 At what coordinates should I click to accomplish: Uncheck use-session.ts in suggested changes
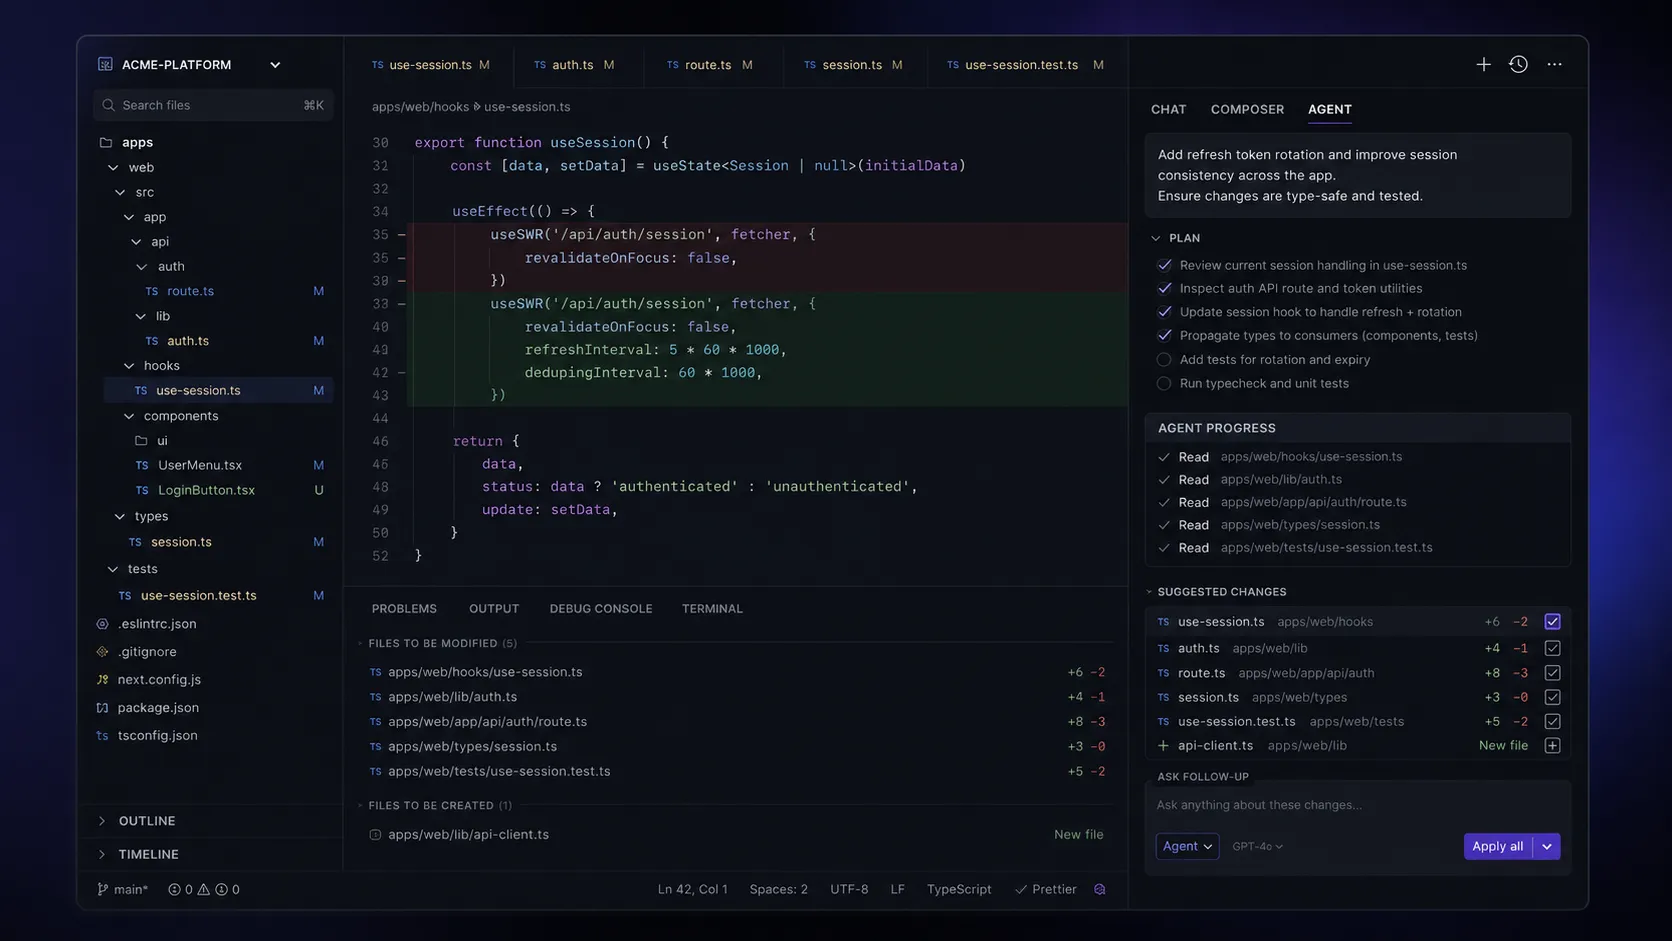[1552, 622]
